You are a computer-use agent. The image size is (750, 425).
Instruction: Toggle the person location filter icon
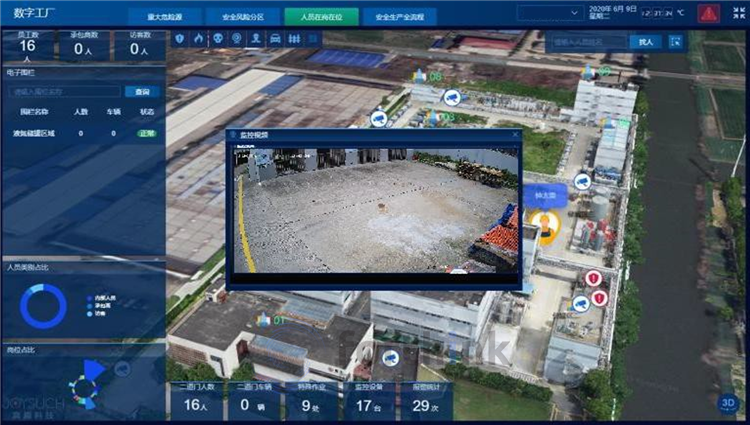[x=255, y=38]
